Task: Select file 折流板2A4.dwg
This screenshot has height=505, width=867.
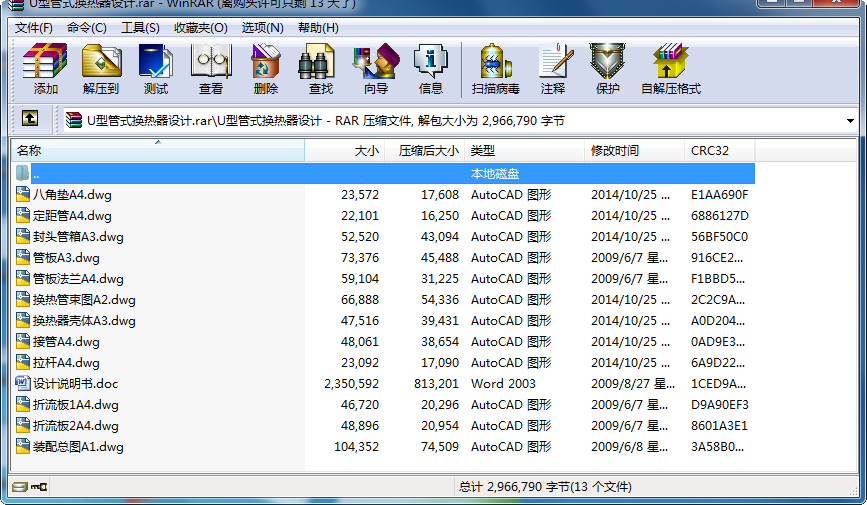Action: pos(76,426)
